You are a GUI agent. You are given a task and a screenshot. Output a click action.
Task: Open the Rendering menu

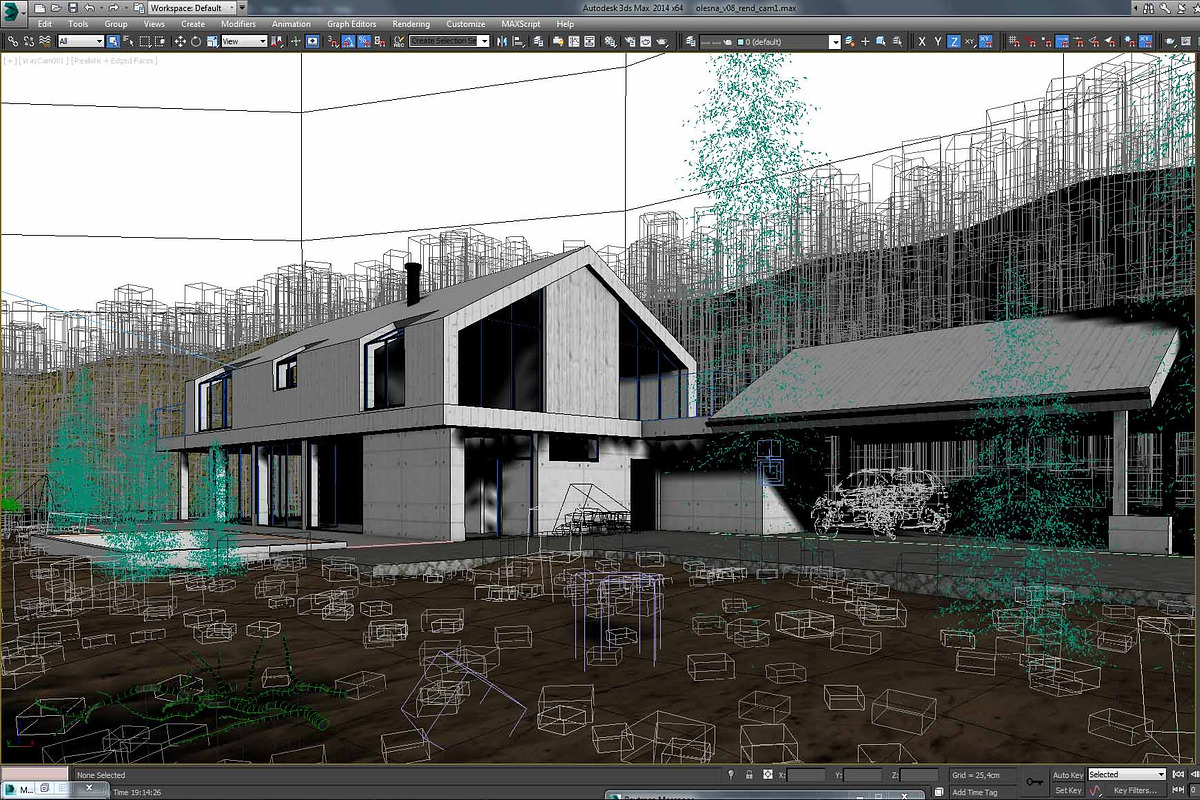point(411,24)
